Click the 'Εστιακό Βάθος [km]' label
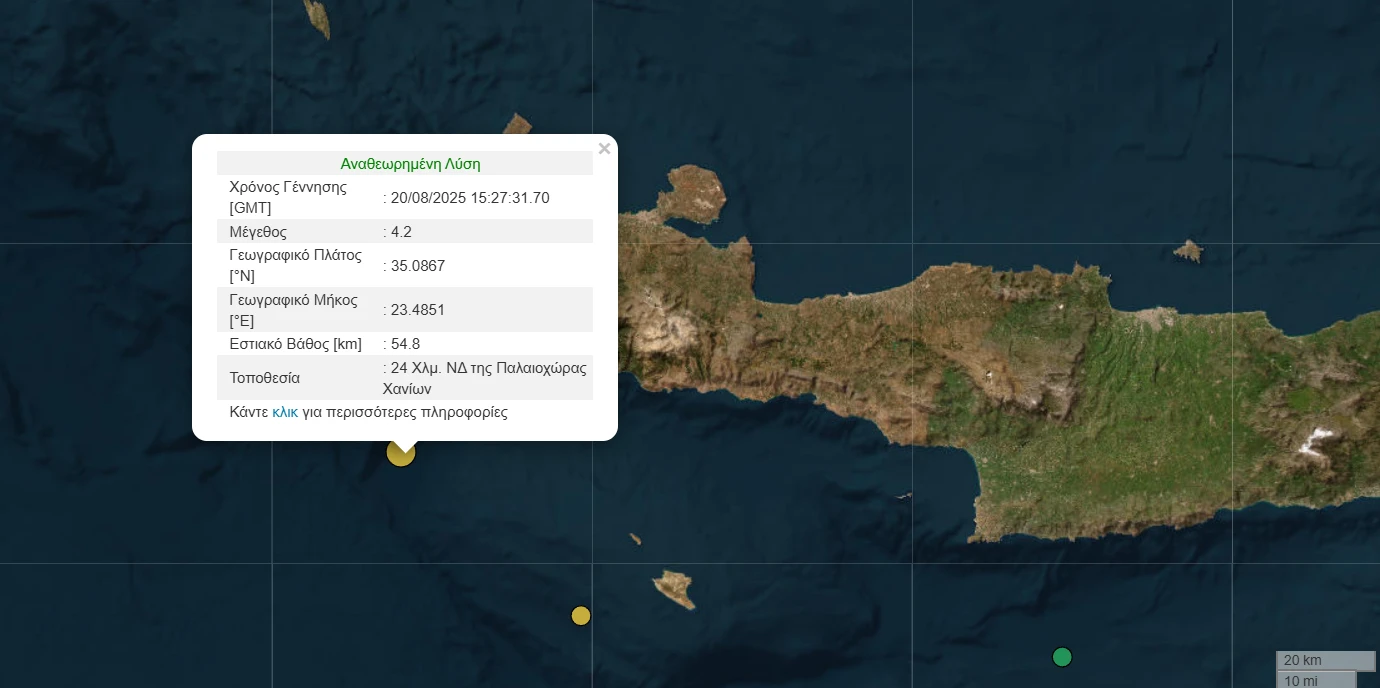Image resolution: width=1380 pixels, height=688 pixels. click(296, 344)
